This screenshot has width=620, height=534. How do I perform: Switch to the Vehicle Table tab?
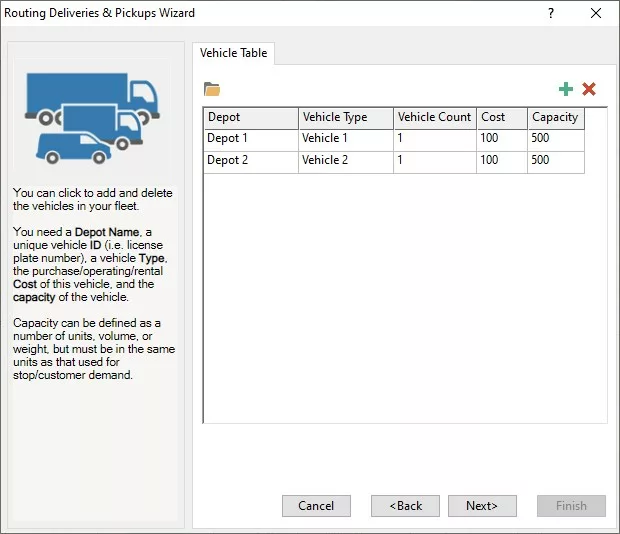point(233,53)
